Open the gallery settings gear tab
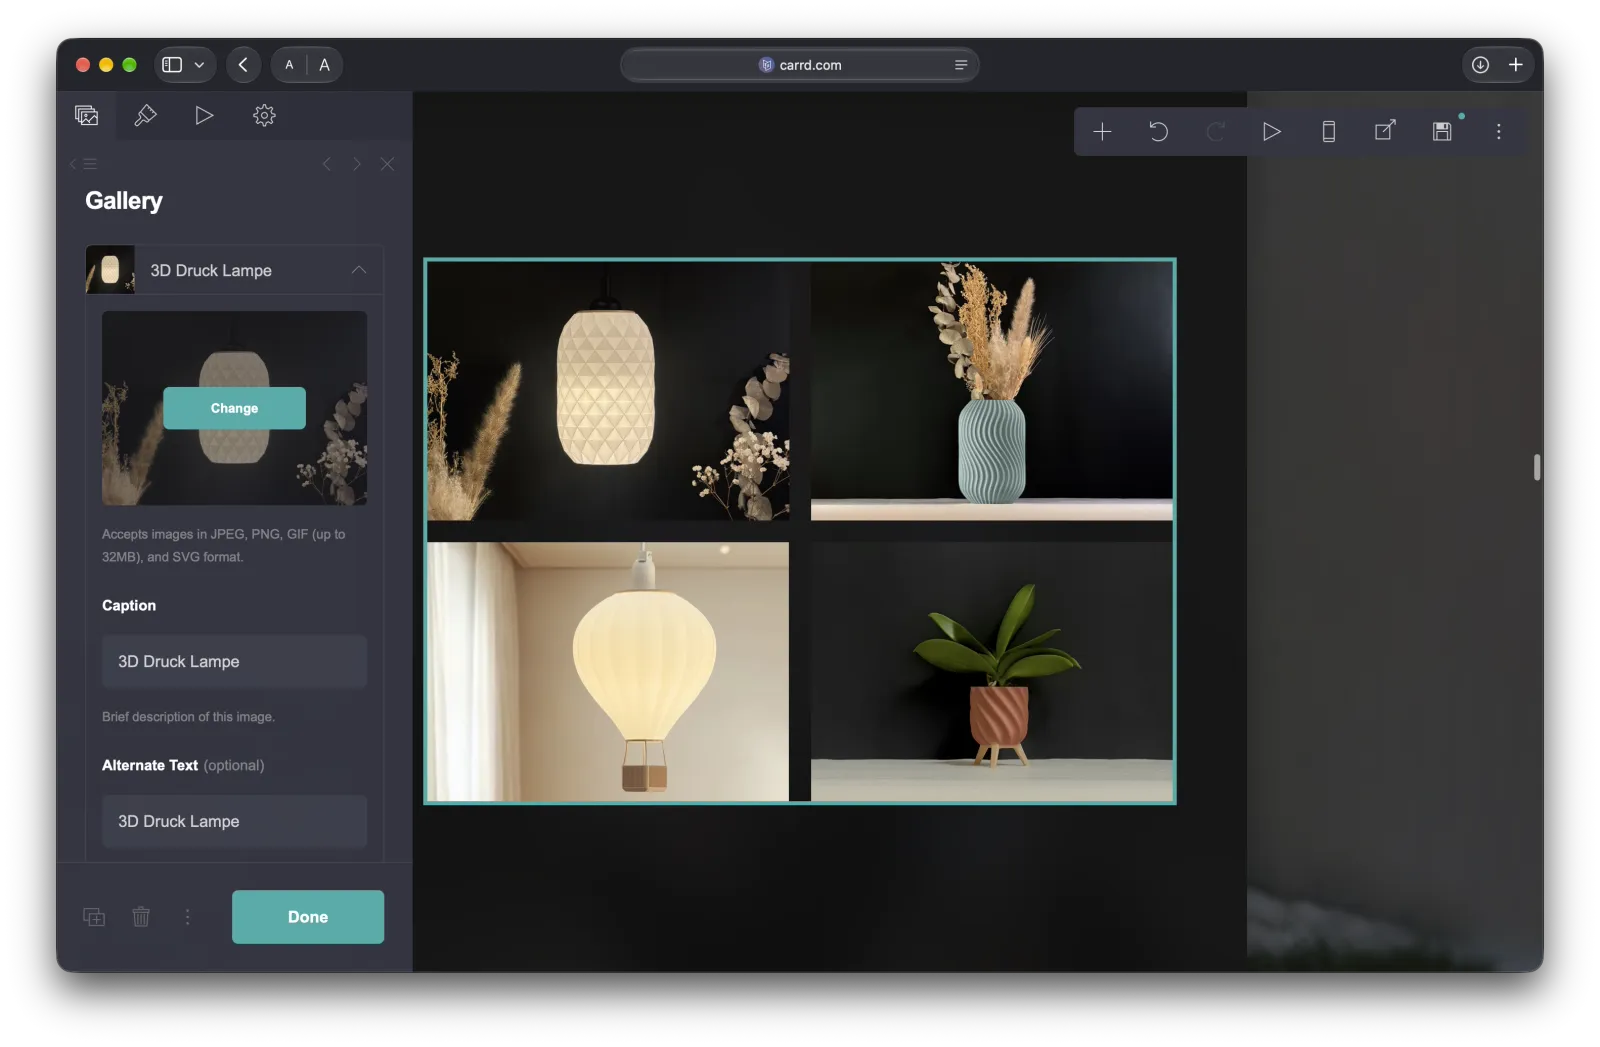The image size is (1600, 1047). point(264,115)
